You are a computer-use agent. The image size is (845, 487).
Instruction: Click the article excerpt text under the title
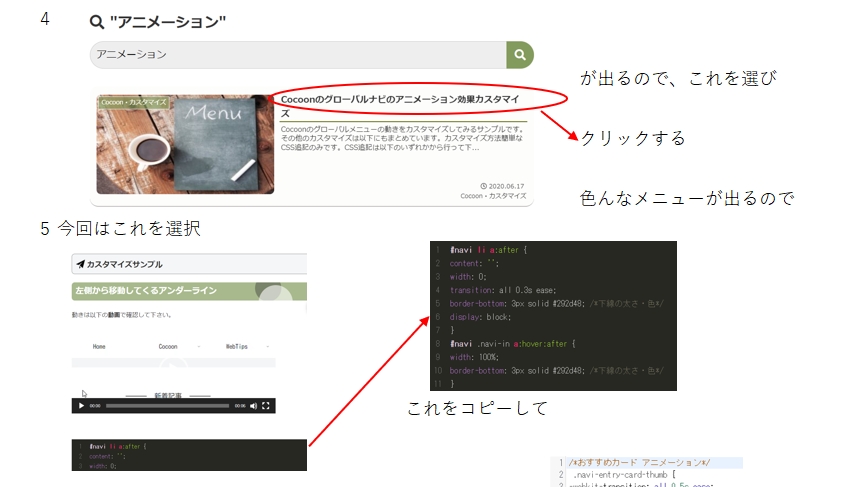(x=402, y=139)
